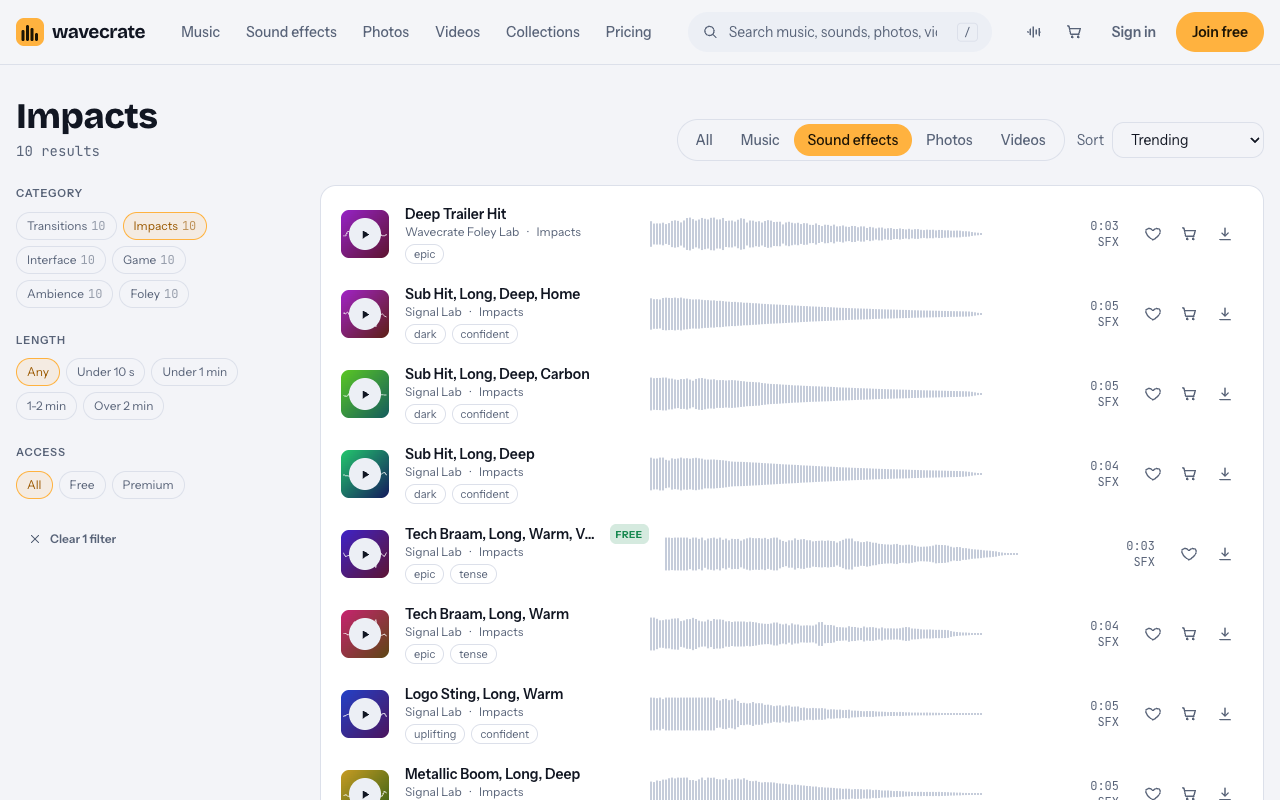
Task: Add 0:04 Sub Hit, Long, Deep to cart
Action: (x=1189, y=474)
